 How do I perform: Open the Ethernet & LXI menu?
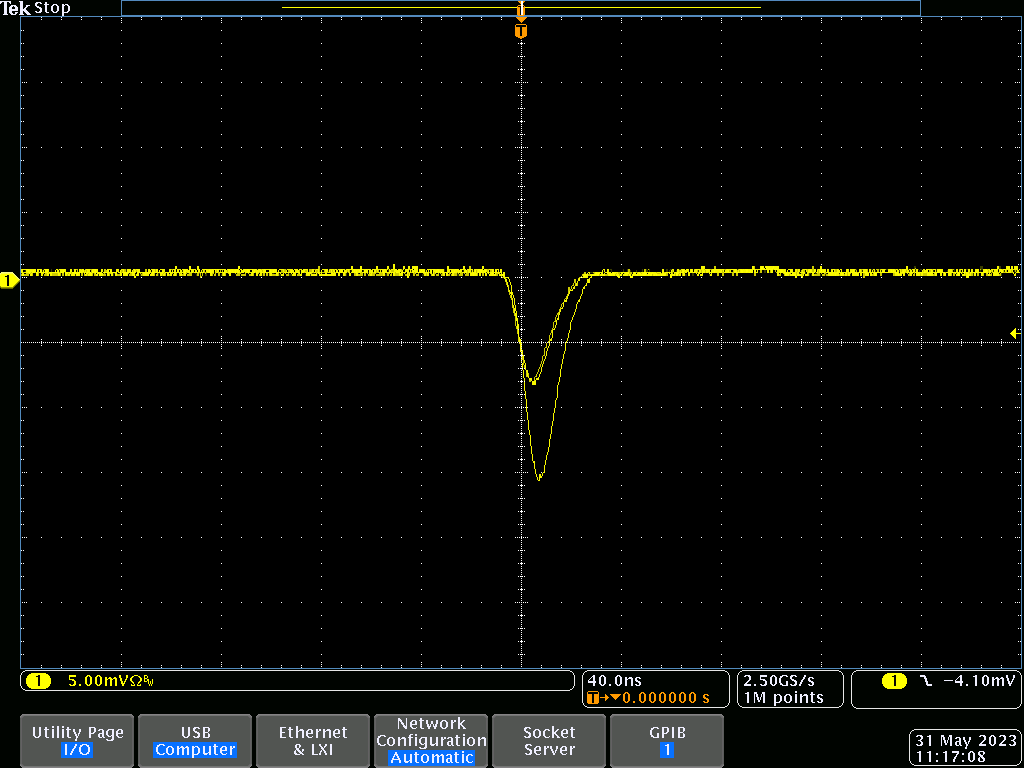coord(313,741)
